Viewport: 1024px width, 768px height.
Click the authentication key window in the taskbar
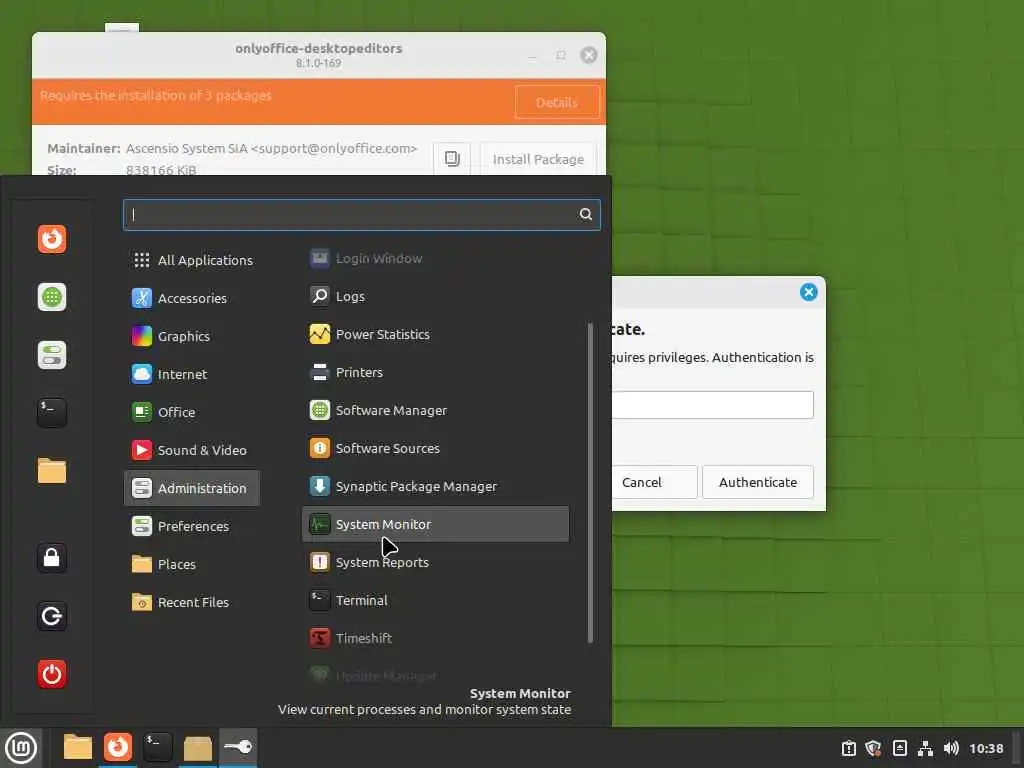coord(238,747)
